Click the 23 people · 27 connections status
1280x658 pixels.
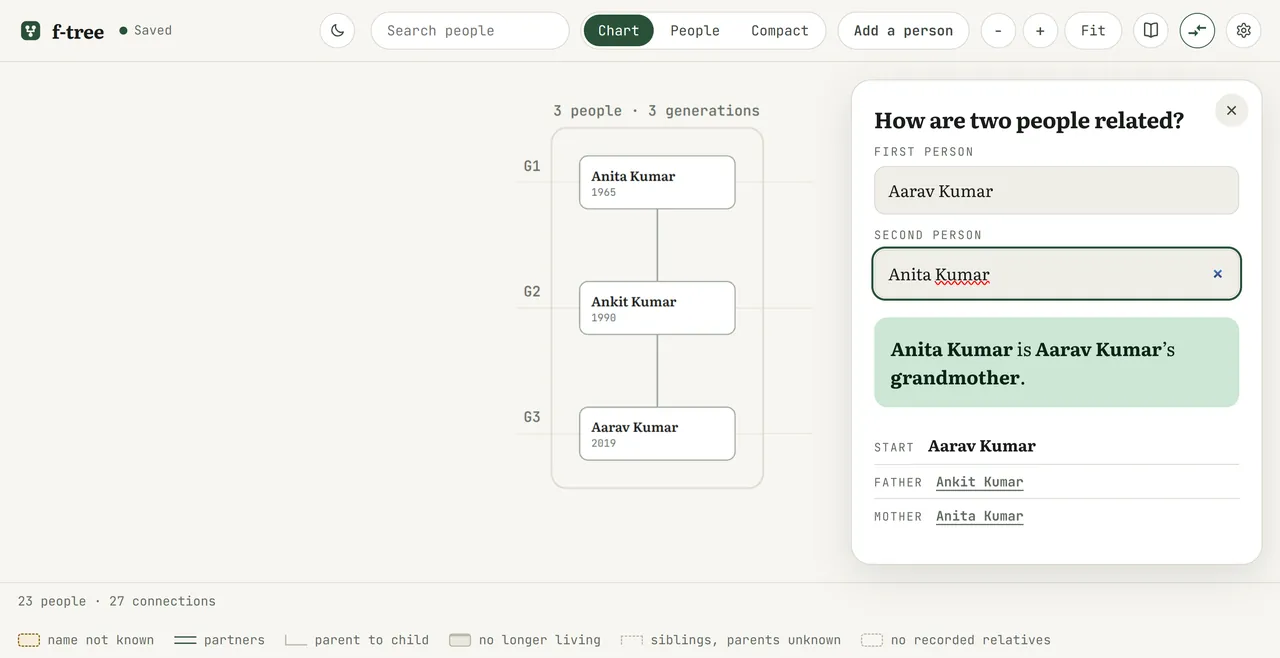[117, 601]
